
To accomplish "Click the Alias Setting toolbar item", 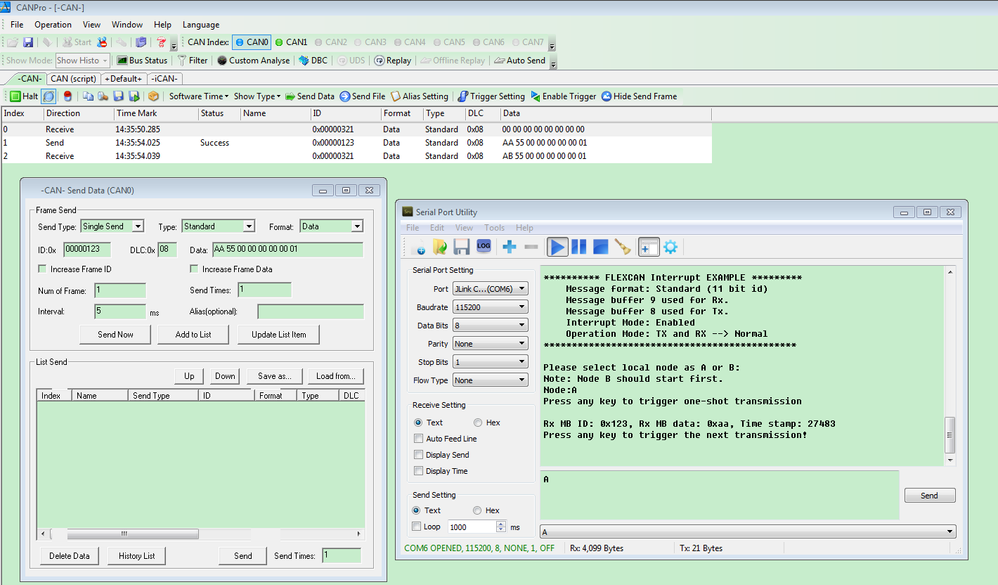I will tap(418, 96).
